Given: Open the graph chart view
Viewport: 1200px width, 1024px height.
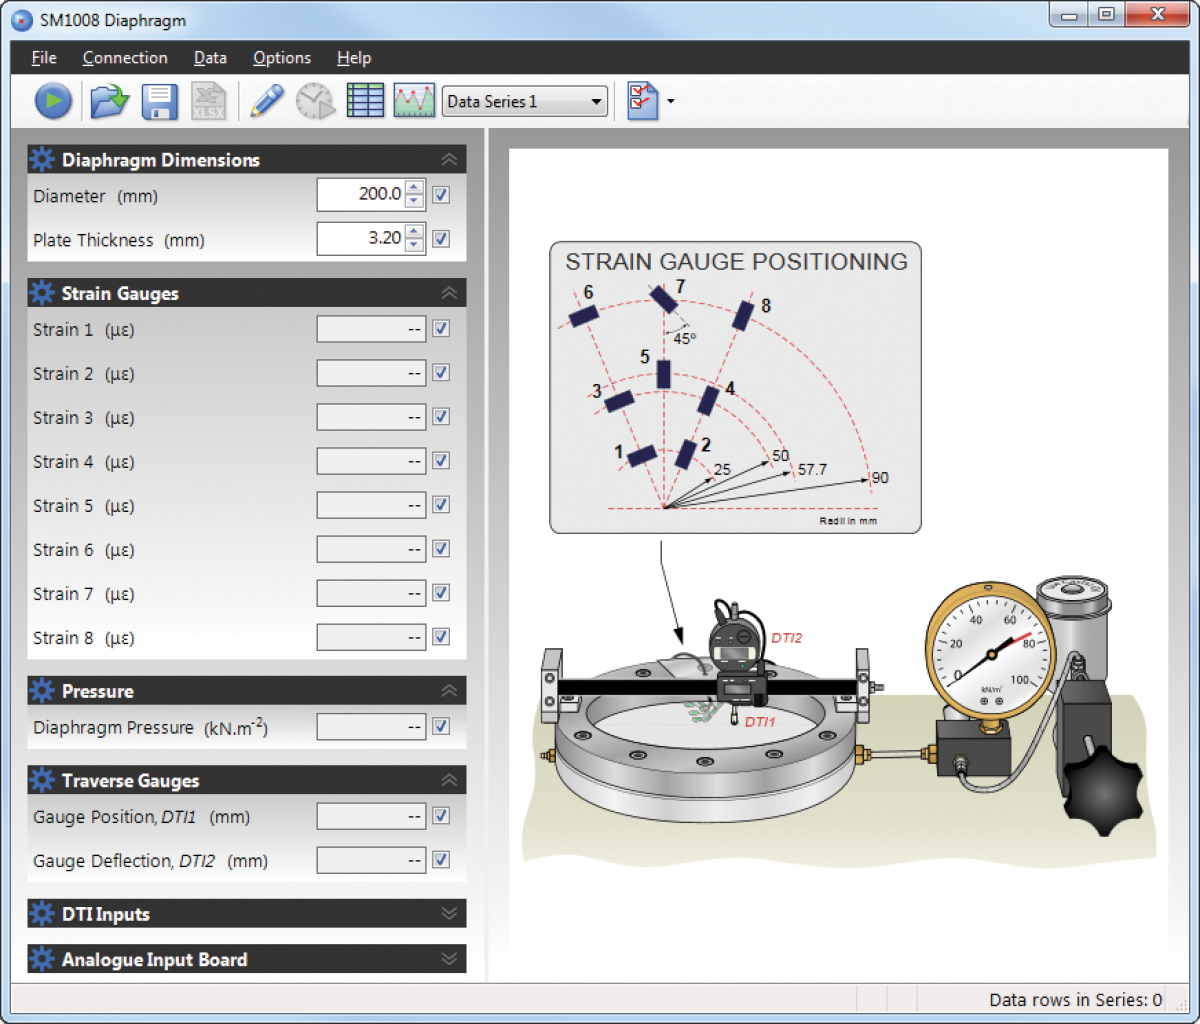Looking at the screenshot, I should click(x=414, y=100).
